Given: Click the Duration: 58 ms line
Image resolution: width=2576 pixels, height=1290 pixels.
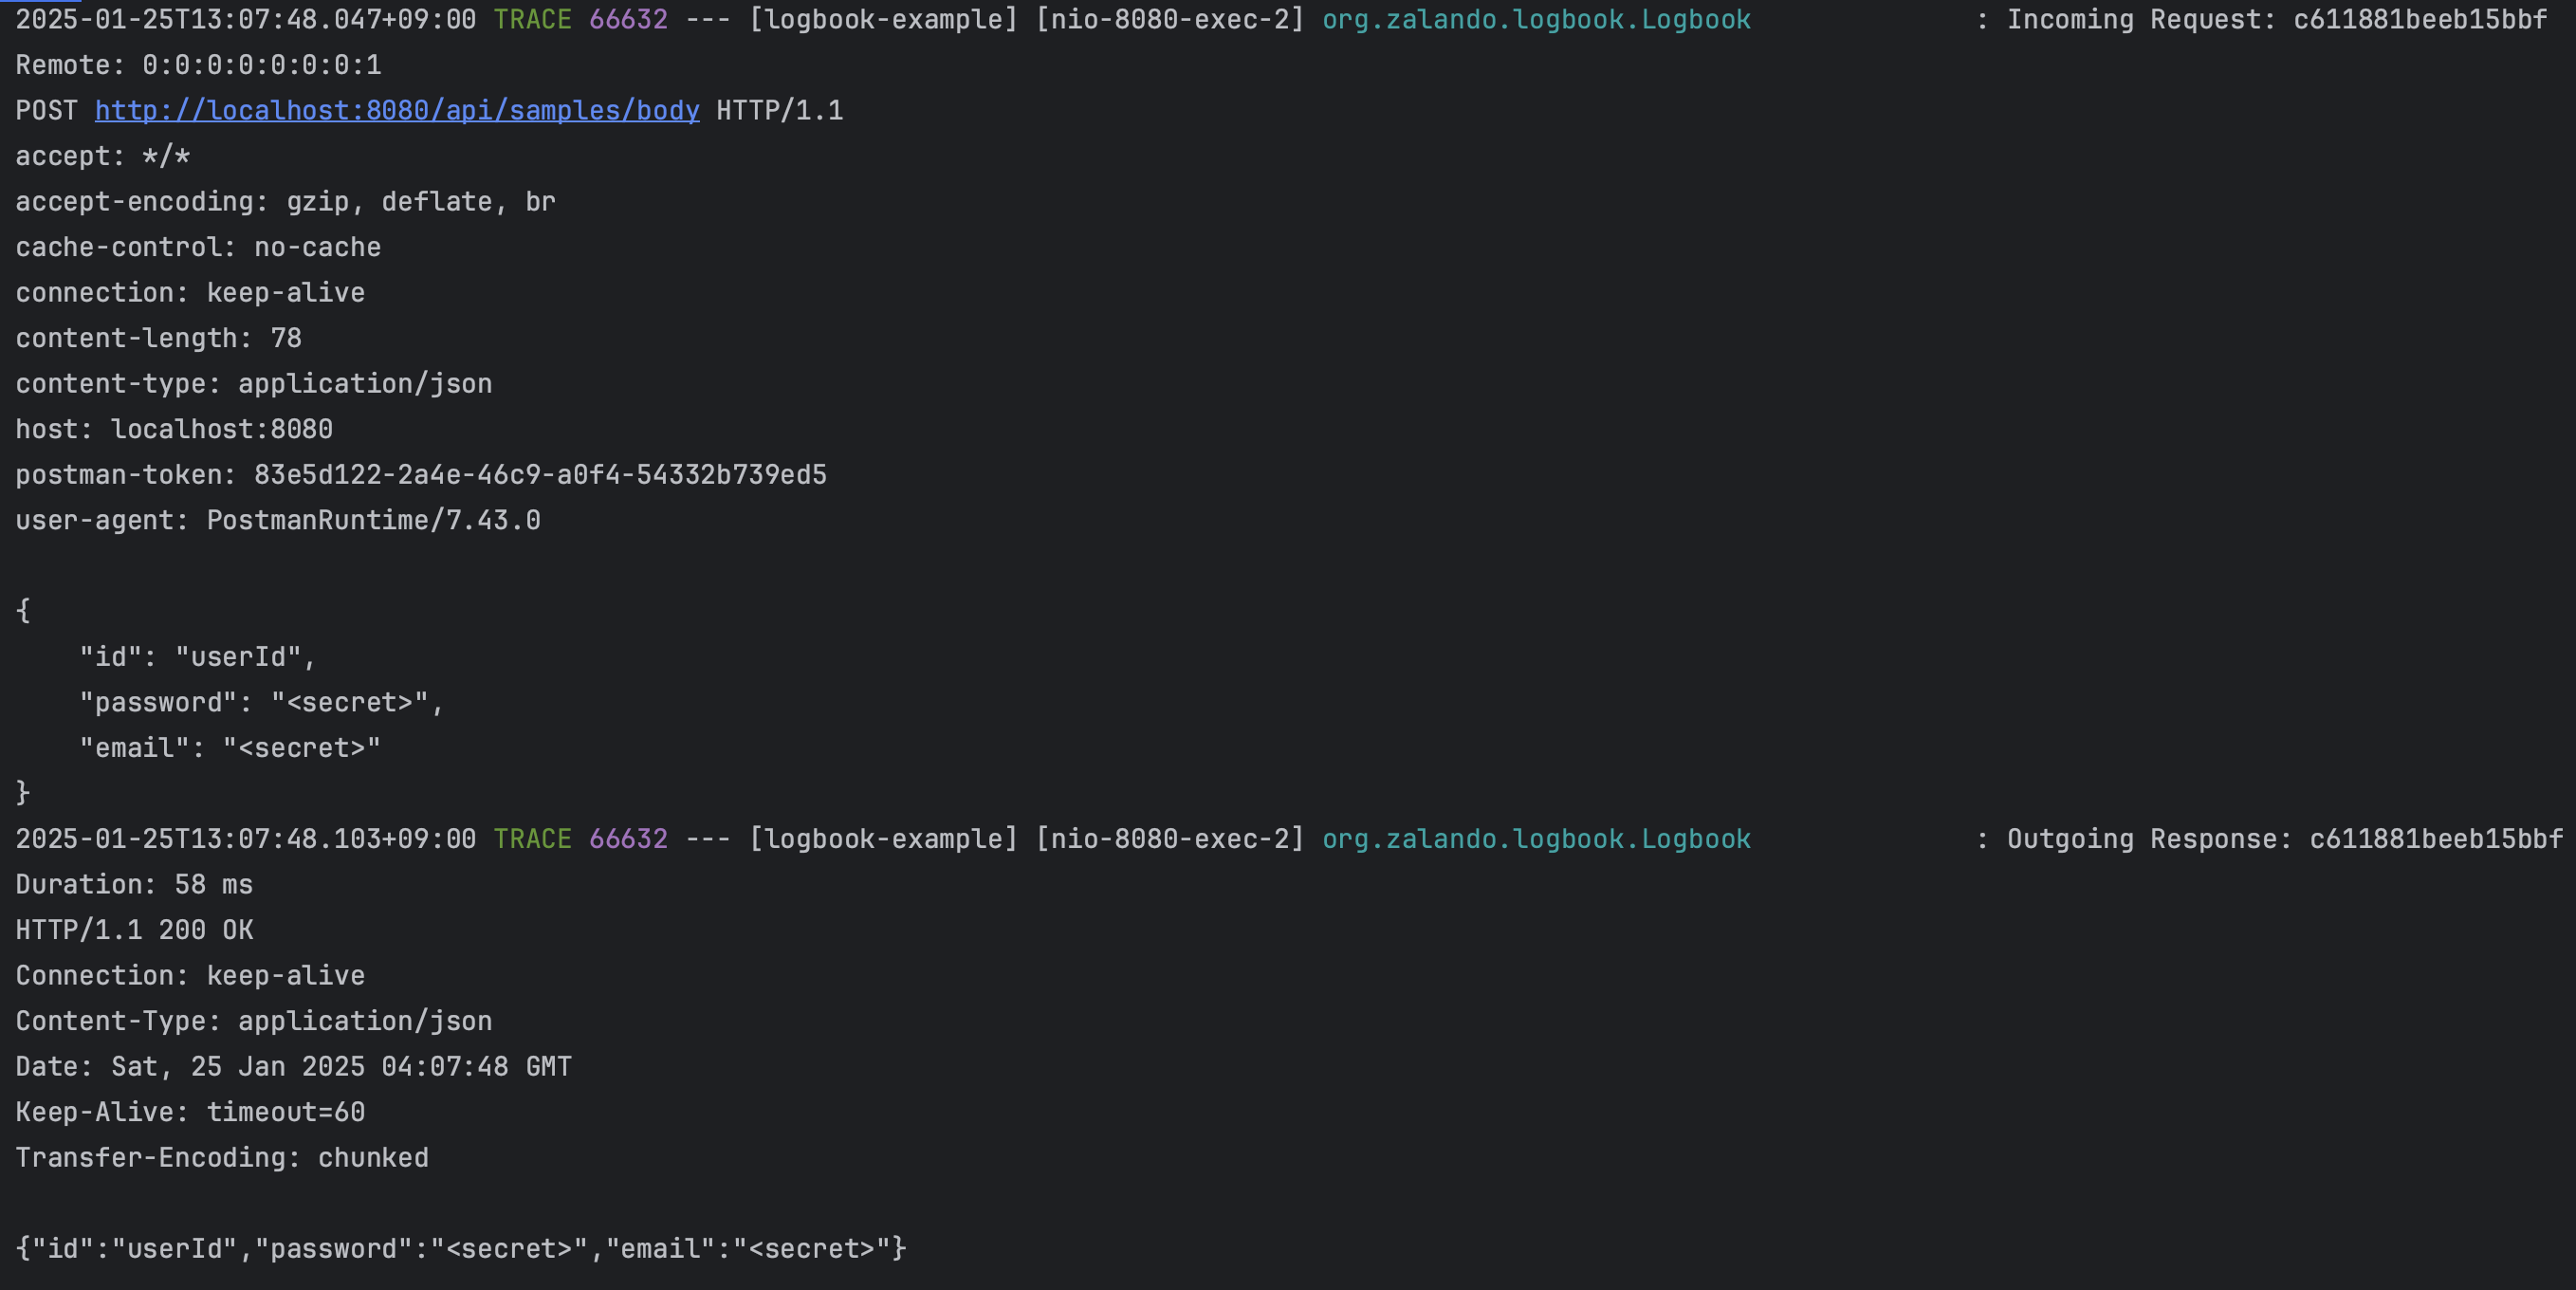Looking at the screenshot, I should pyautogui.click(x=134, y=884).
